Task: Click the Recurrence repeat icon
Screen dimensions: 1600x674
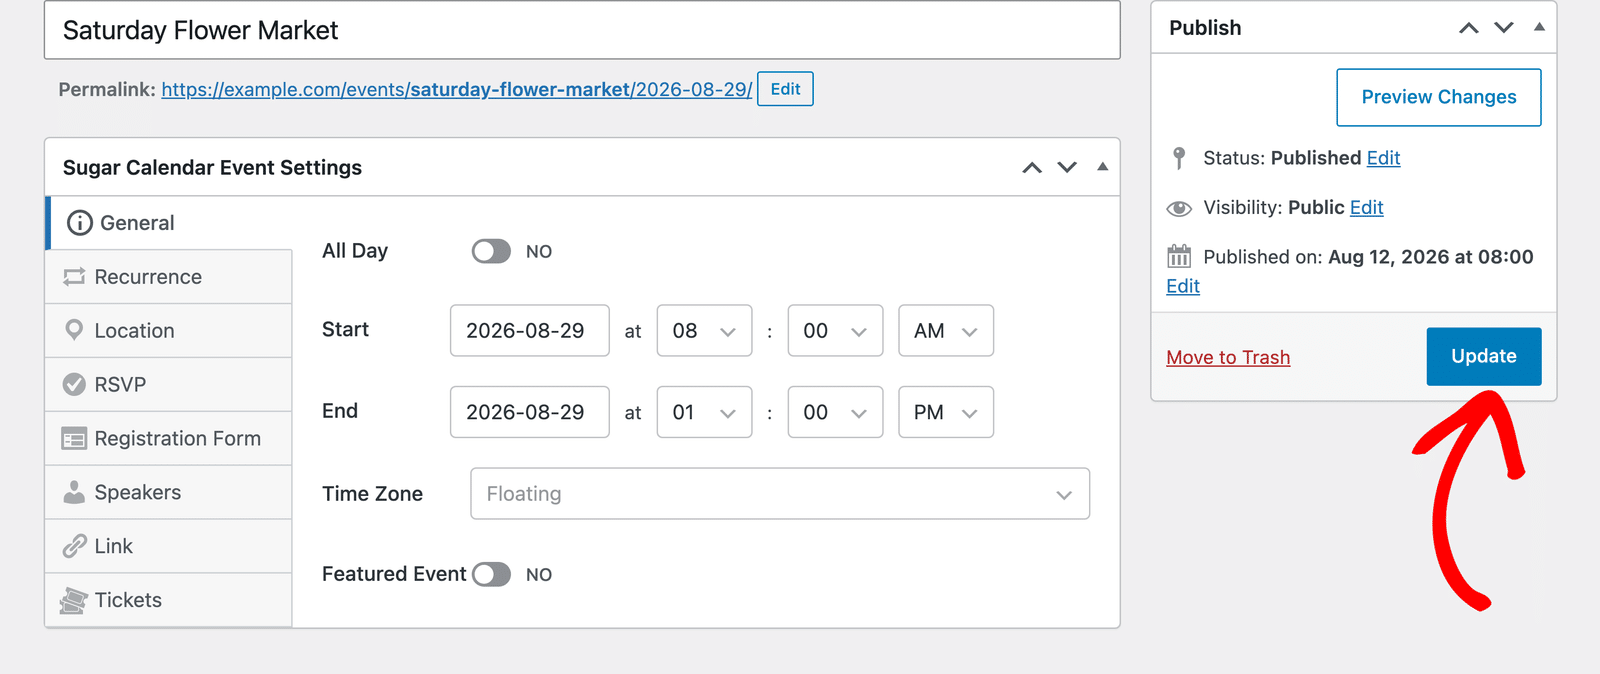Action: (74, 277)
